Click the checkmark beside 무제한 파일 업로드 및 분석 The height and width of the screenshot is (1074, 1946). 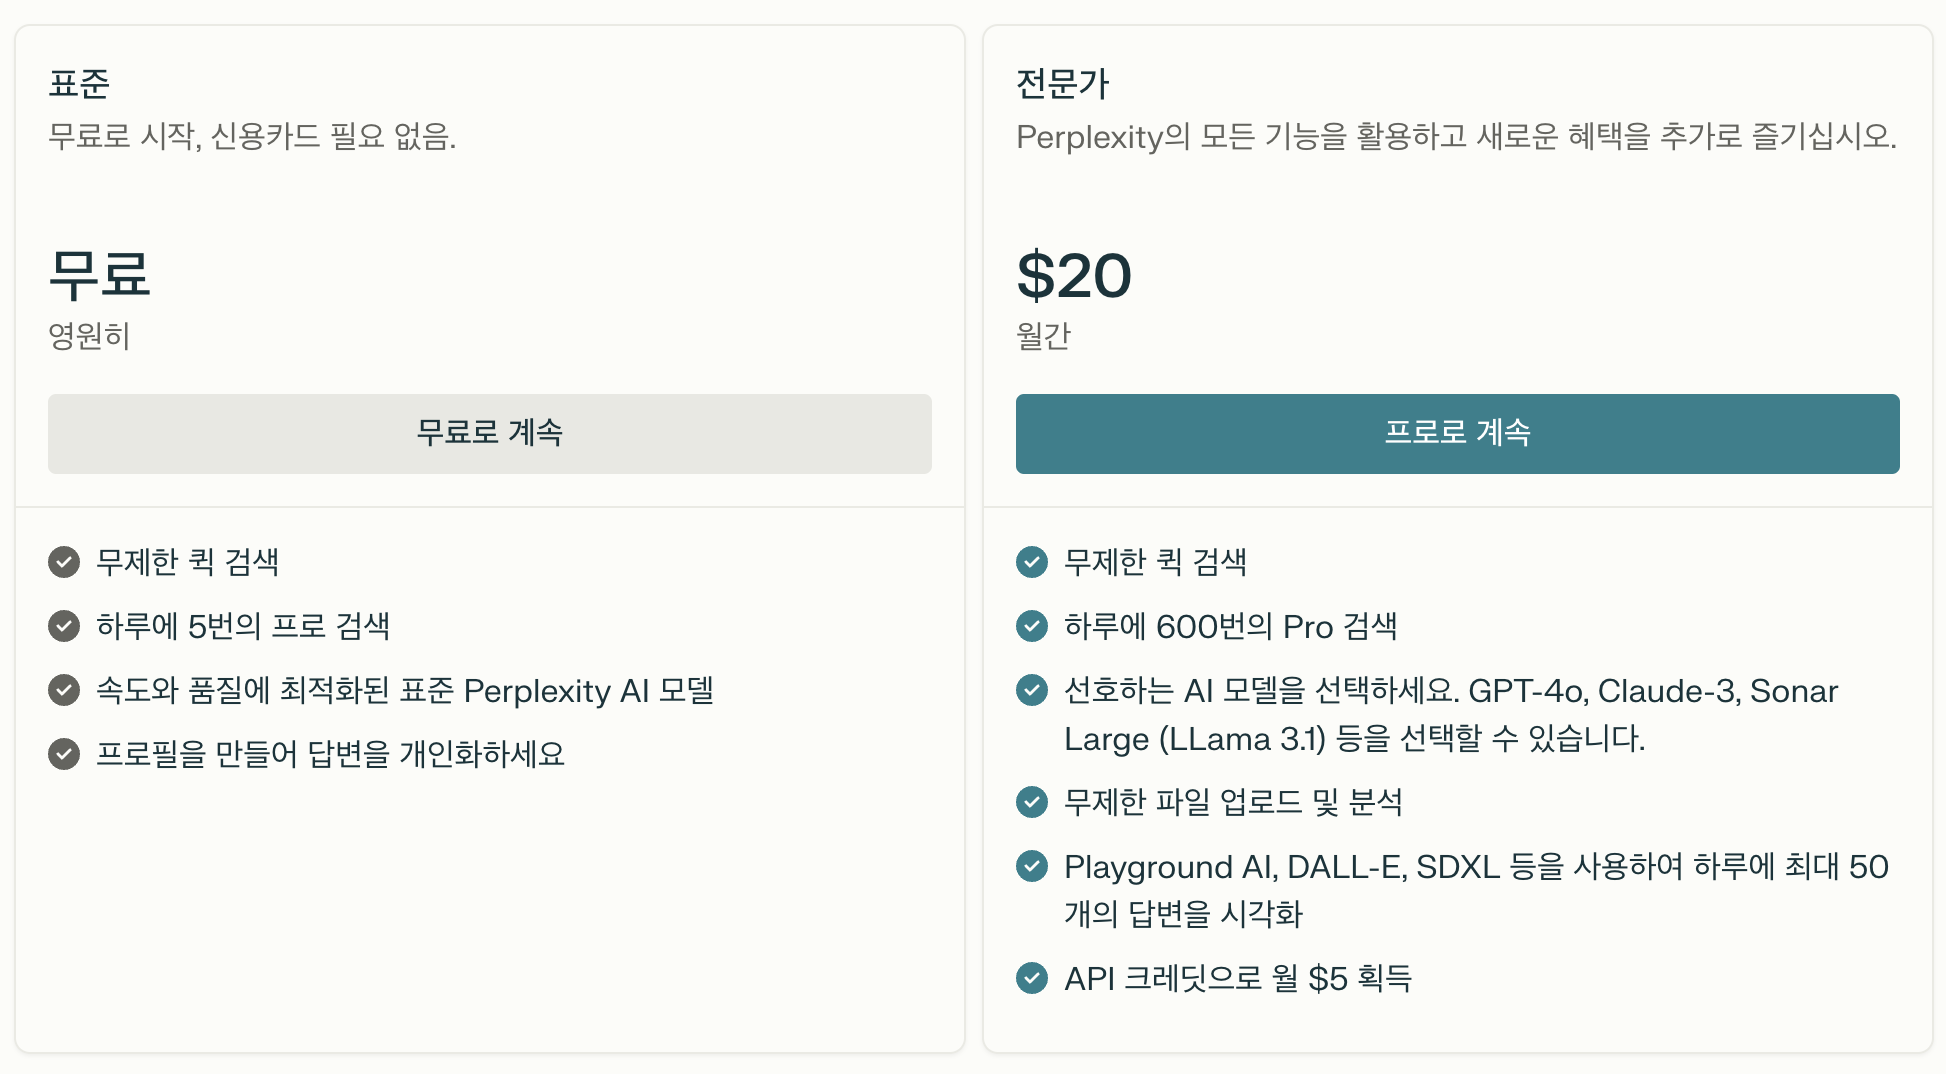(1031, 801)
